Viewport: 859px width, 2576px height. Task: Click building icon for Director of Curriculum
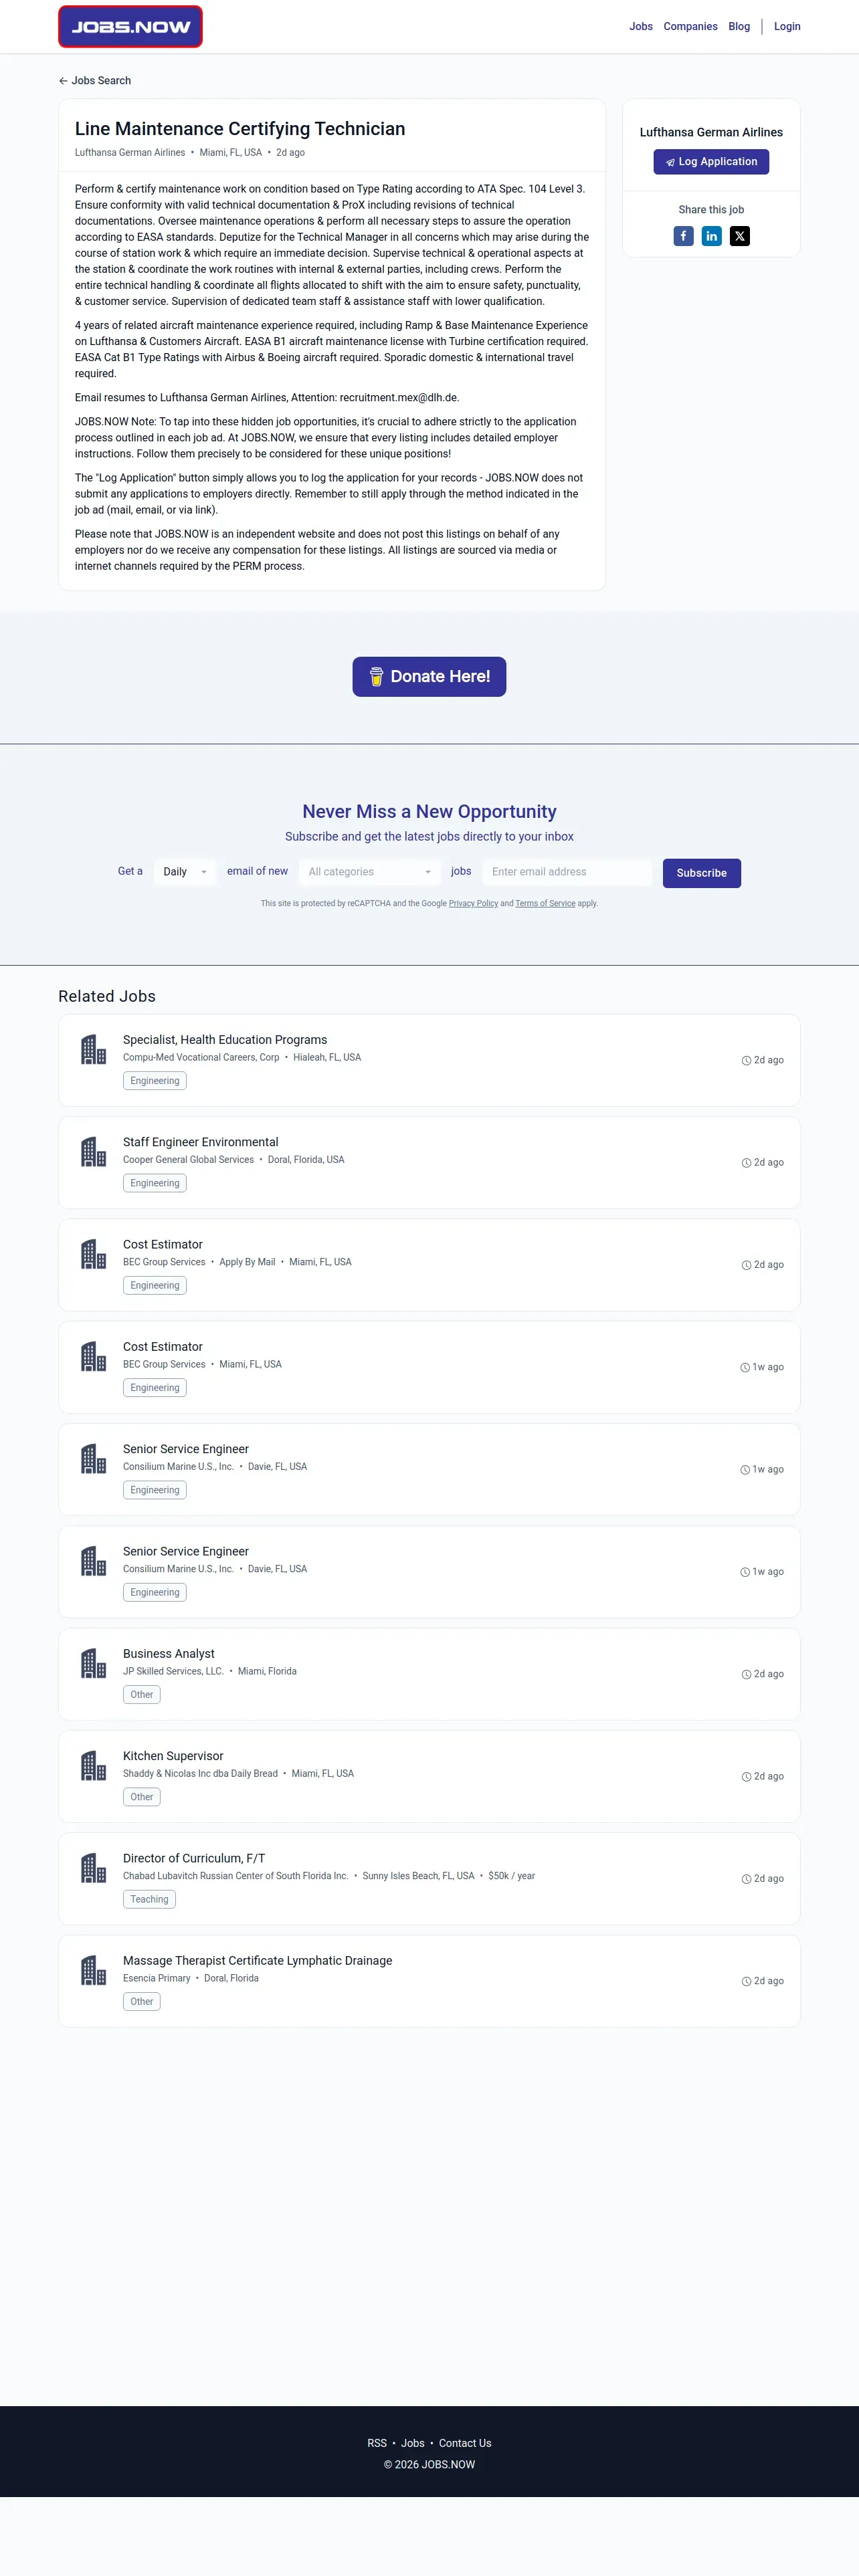[x=93, y=1868]
